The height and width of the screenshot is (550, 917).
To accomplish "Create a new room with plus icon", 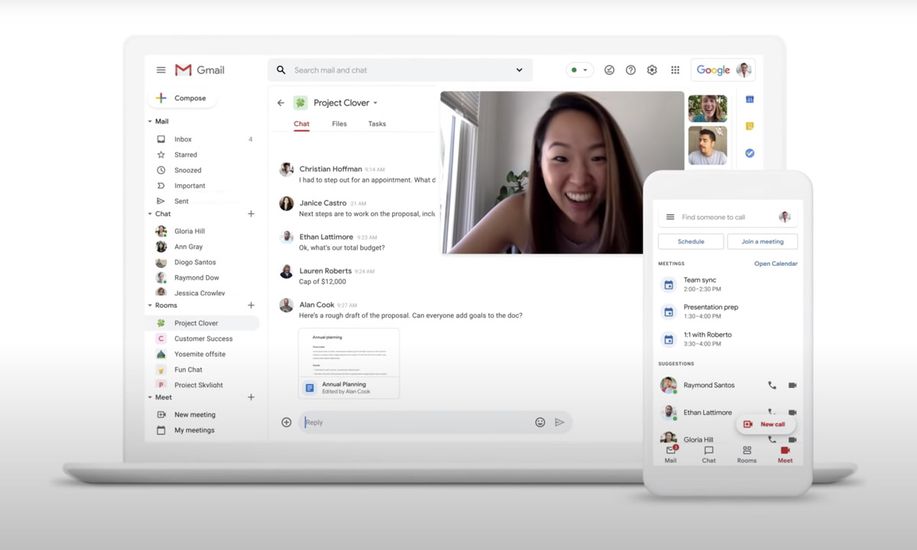I will coord(251,305).
